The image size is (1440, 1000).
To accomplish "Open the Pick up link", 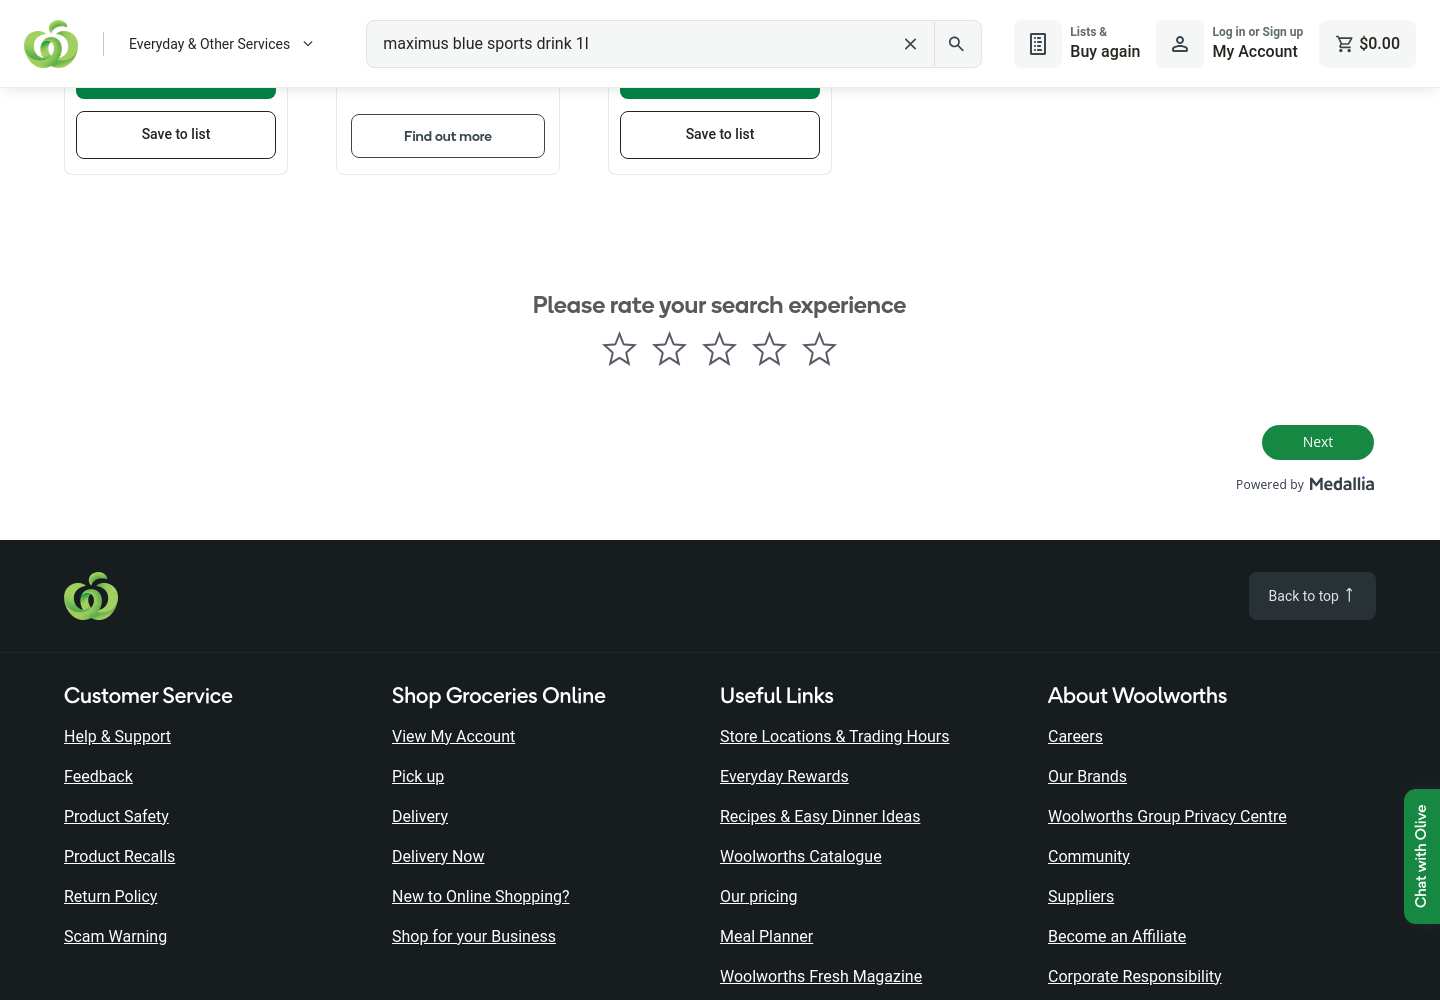I will [x=418, y=776].
